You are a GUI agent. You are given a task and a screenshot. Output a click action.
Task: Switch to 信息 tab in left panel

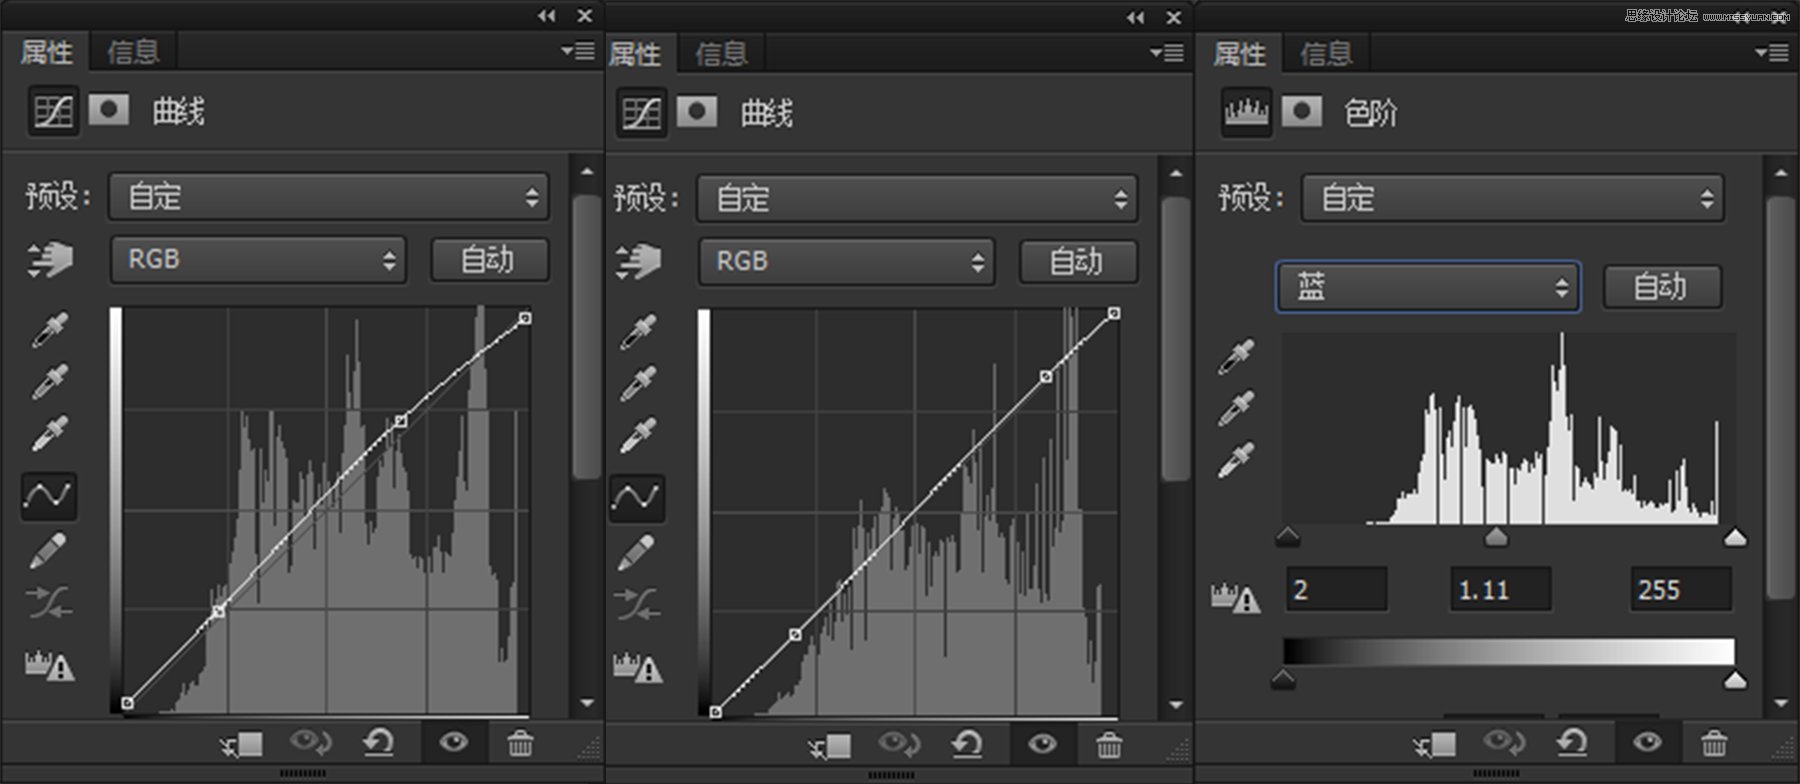[133, 51]
